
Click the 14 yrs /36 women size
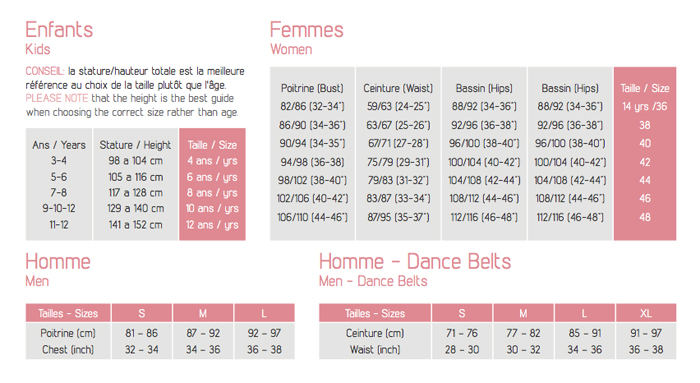pyautogui.click(x=645, y=107)
